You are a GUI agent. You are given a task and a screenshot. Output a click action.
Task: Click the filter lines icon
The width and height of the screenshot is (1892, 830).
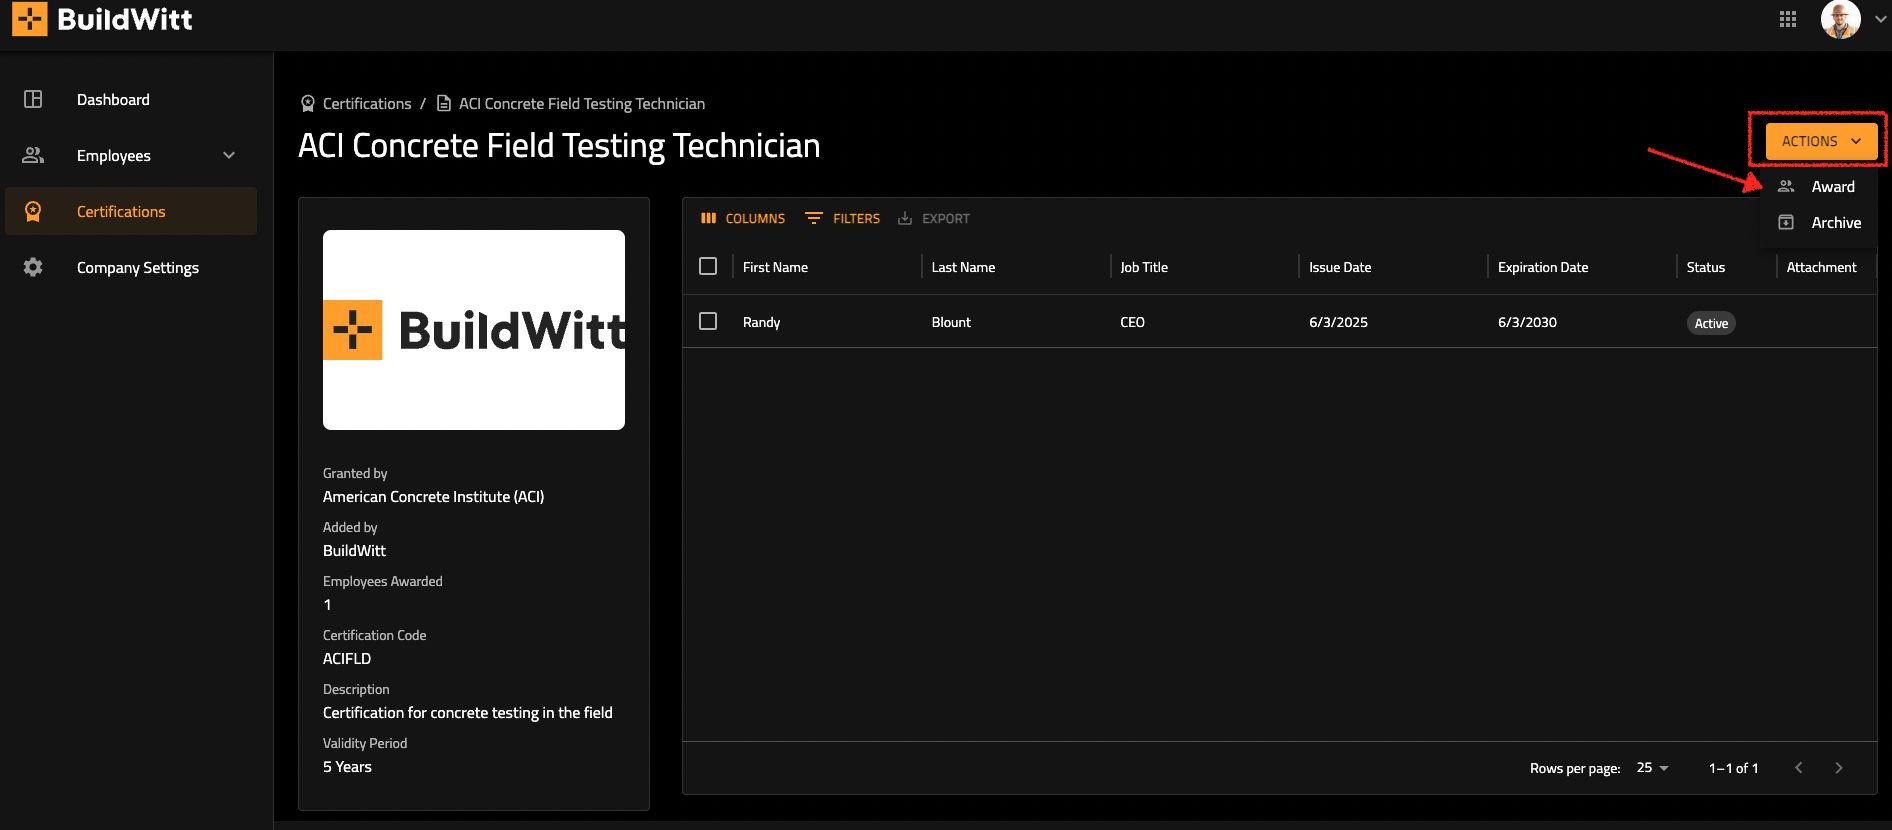coord(814,218)
